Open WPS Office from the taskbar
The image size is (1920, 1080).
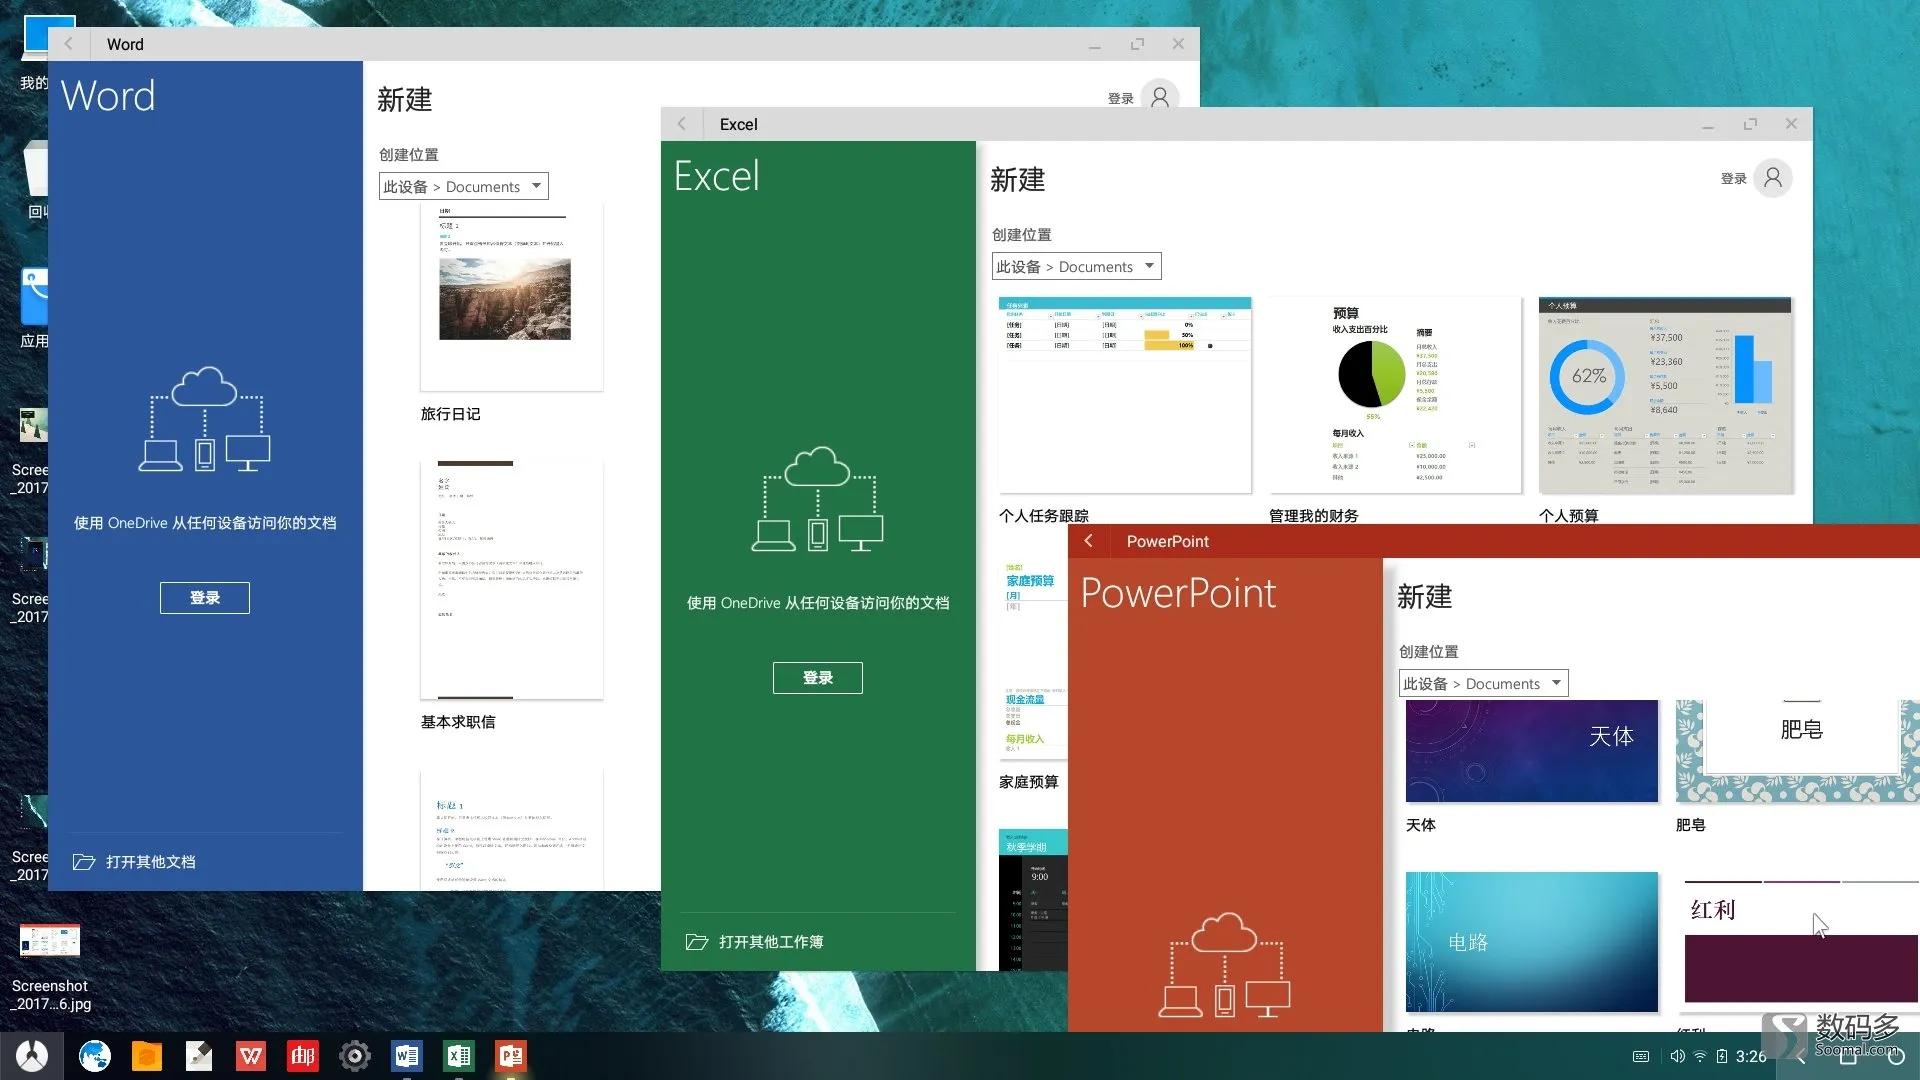tap(251, 1056)
